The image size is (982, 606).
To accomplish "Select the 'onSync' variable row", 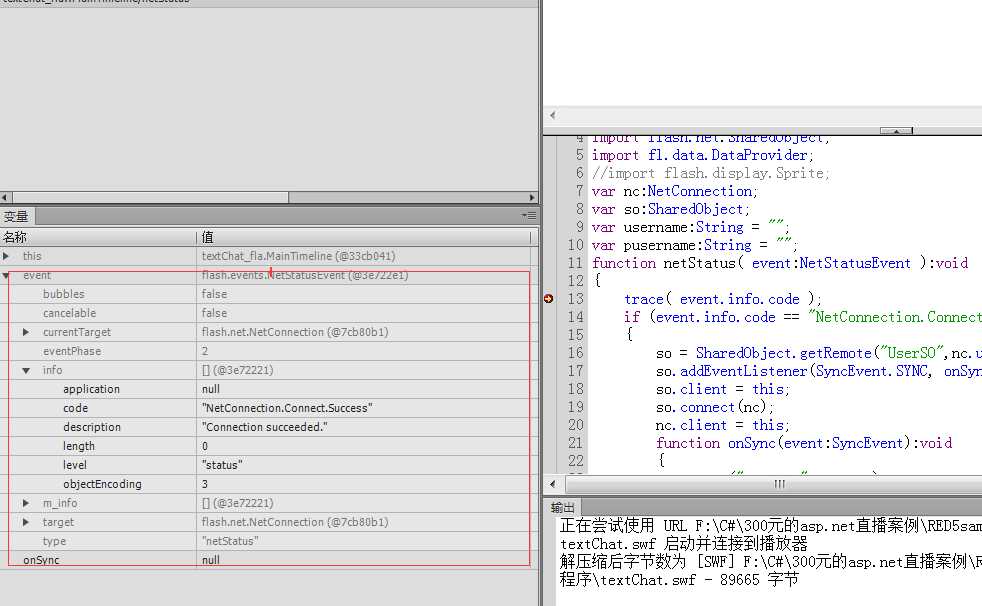I will pyautogui.click(x=269, y=560).
